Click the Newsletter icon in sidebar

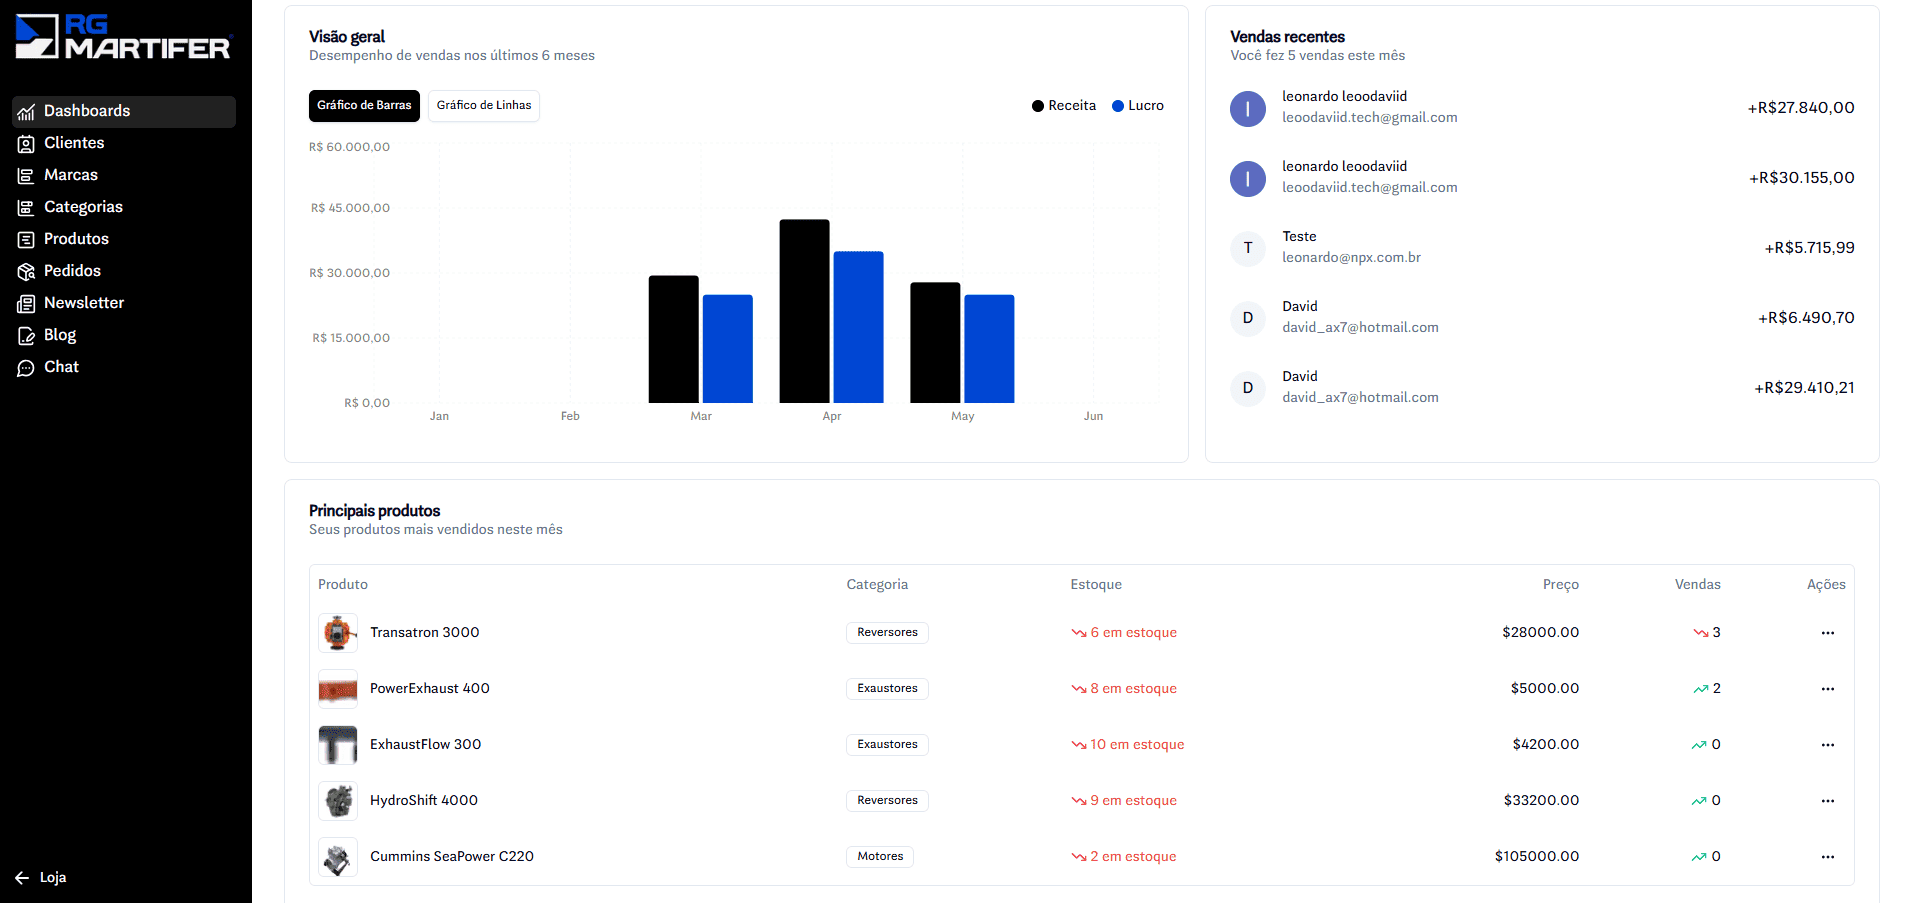click(x=26, y=304)
